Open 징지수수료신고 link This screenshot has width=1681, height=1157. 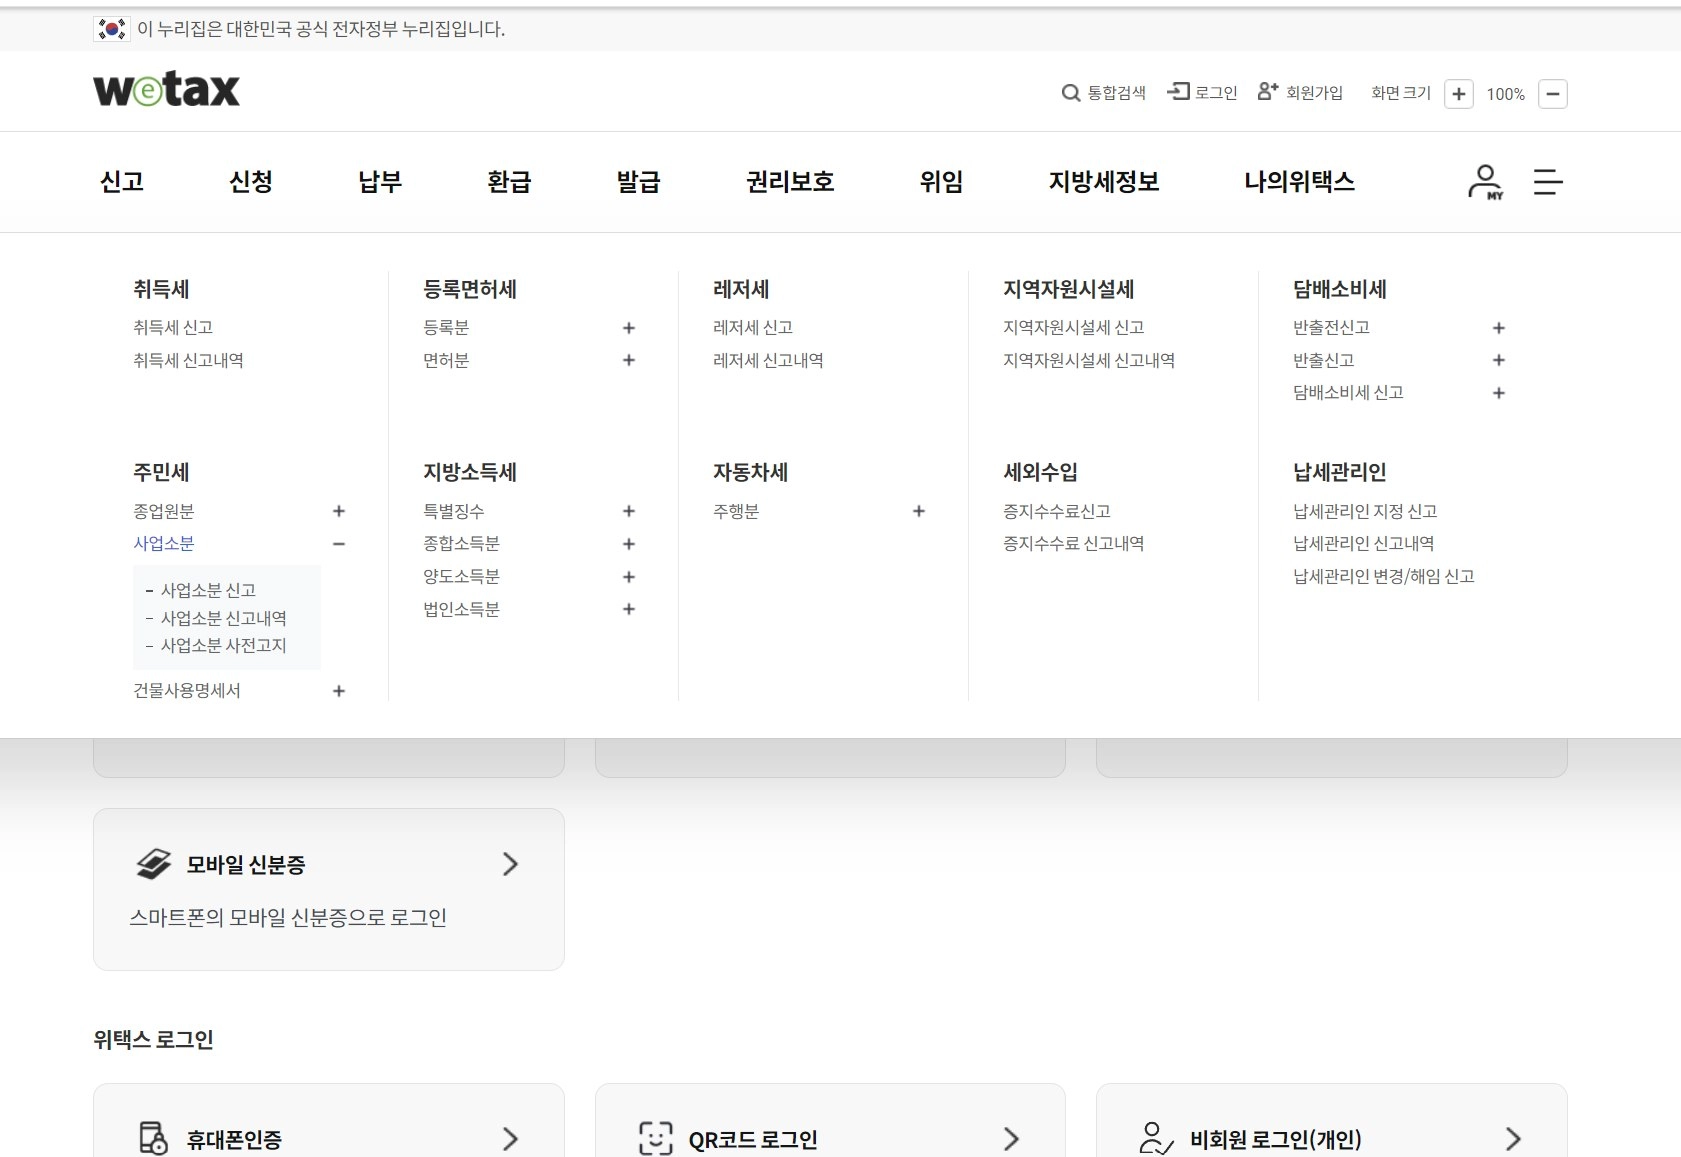coord(1057,511)
